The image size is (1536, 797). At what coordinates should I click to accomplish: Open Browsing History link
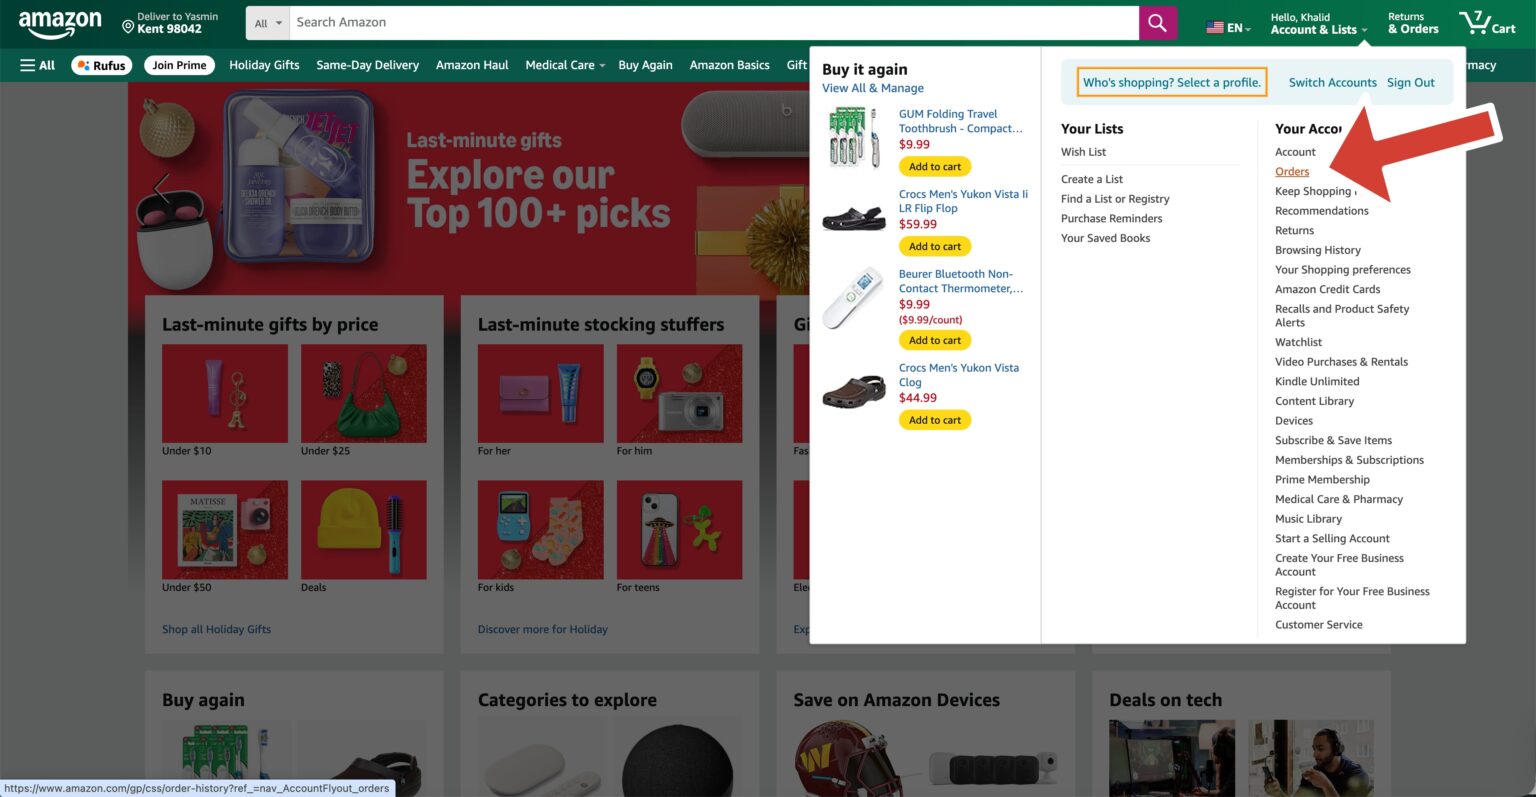tap(1317, 250)
